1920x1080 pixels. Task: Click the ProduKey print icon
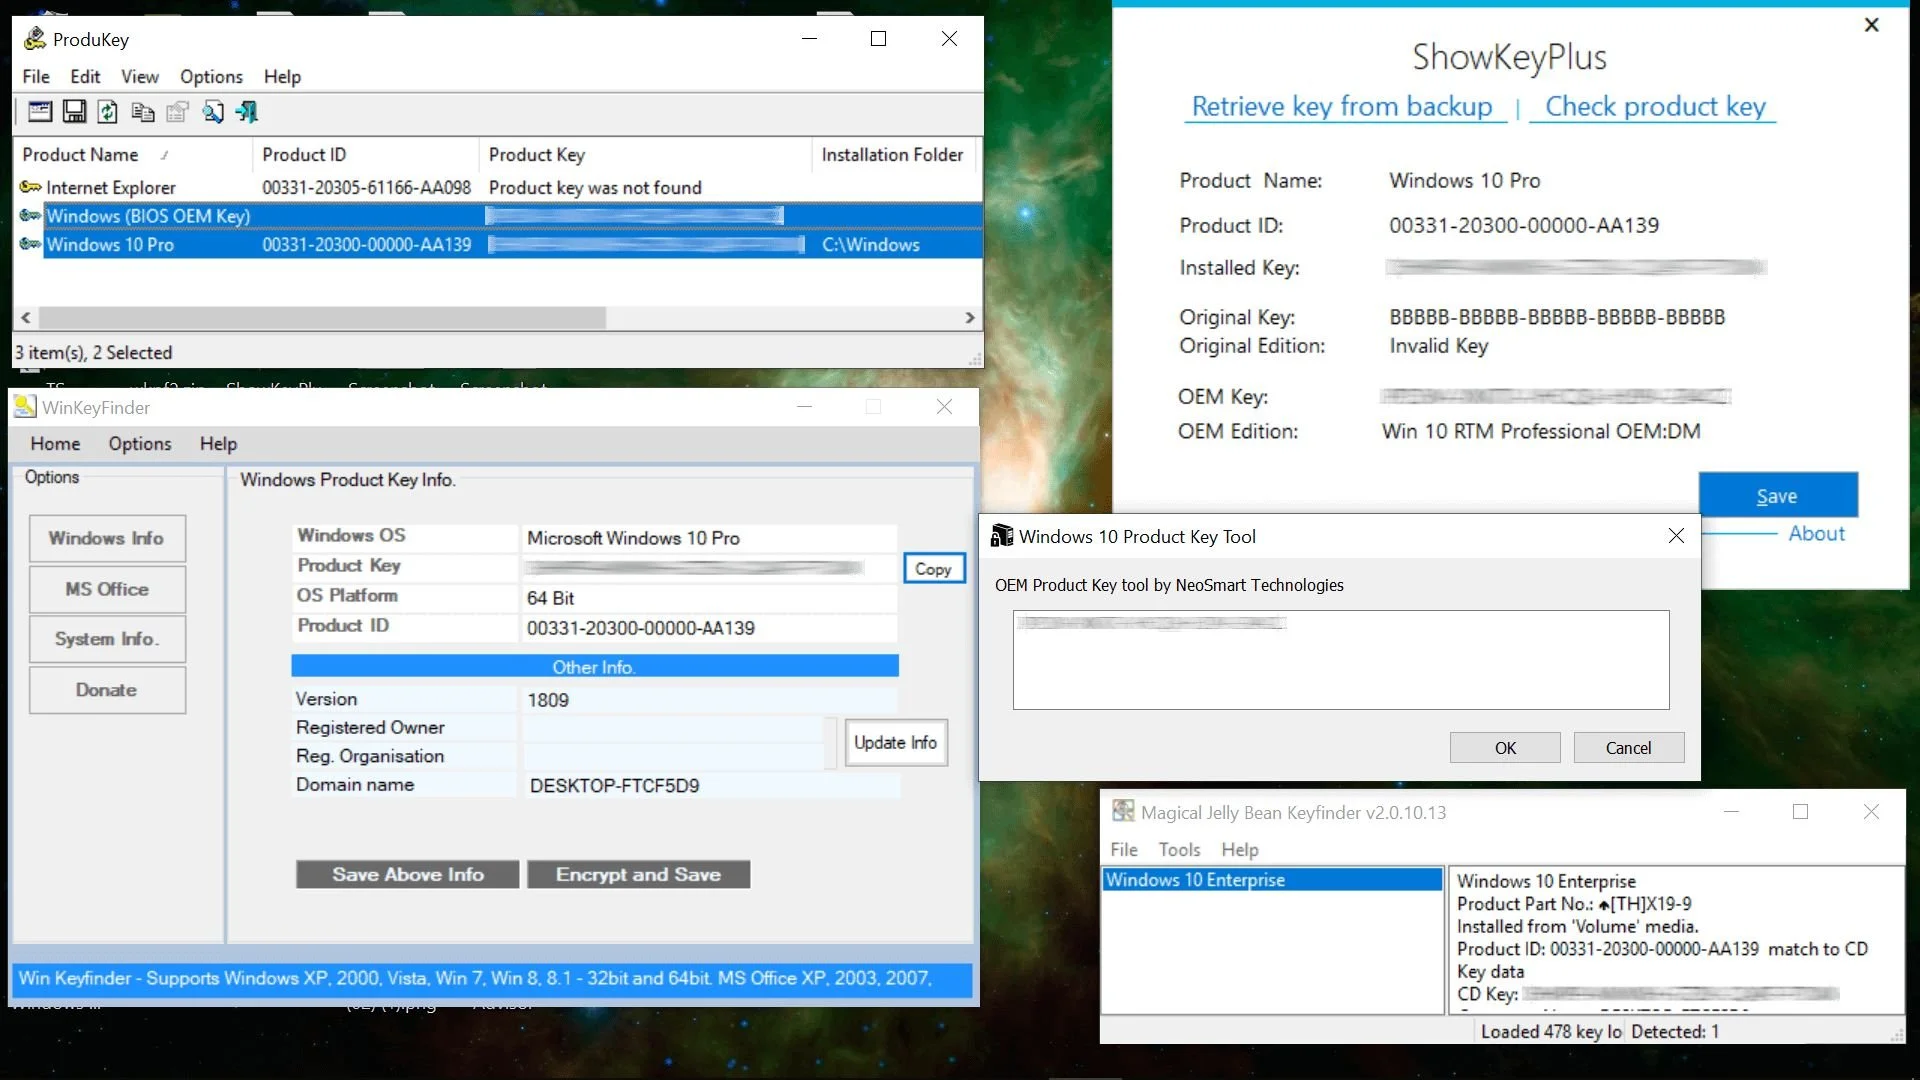(x=175, y=112)
